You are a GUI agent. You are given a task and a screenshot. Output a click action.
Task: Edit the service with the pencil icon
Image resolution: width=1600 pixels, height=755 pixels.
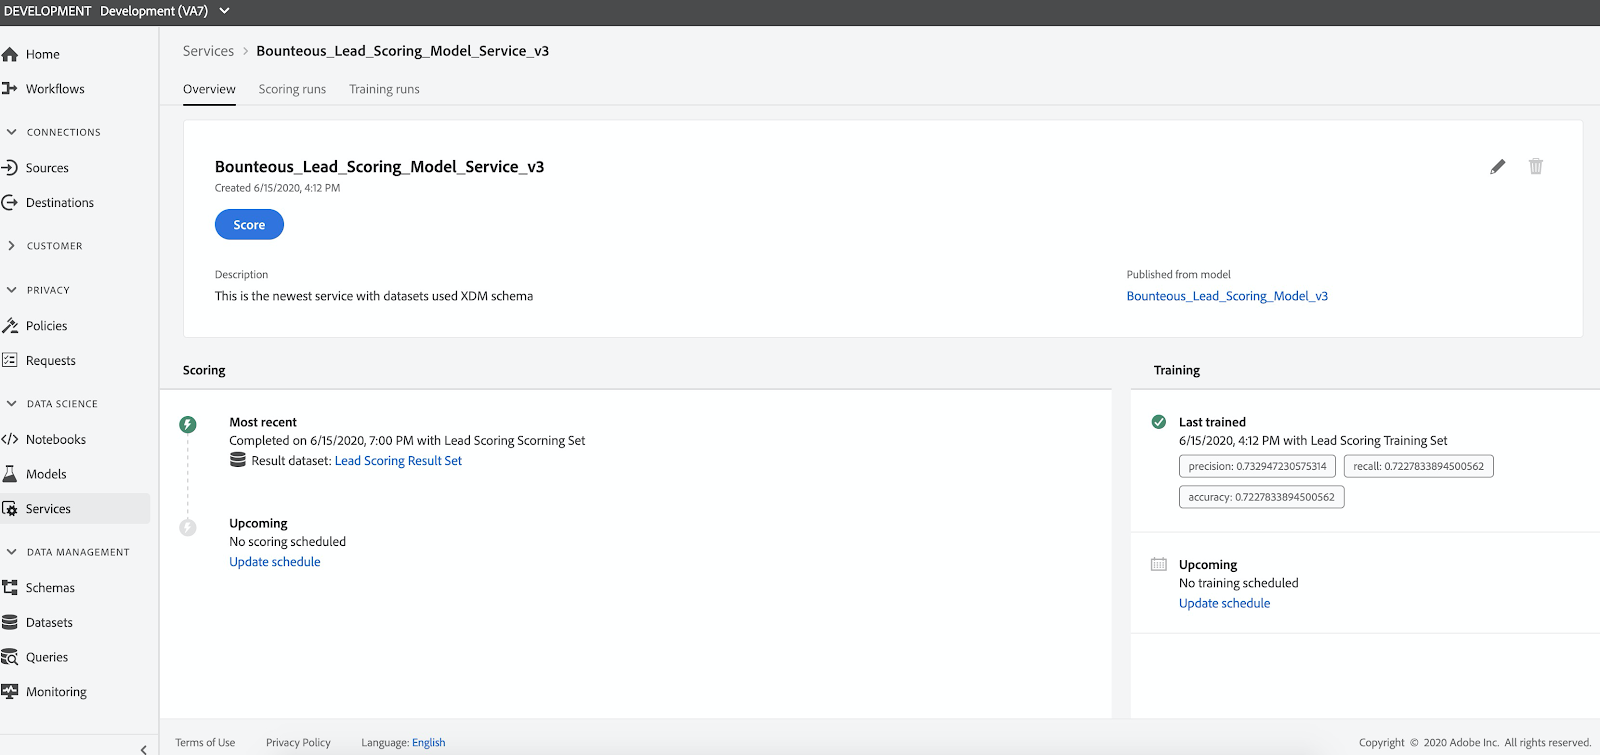[x=1497, y=166]
